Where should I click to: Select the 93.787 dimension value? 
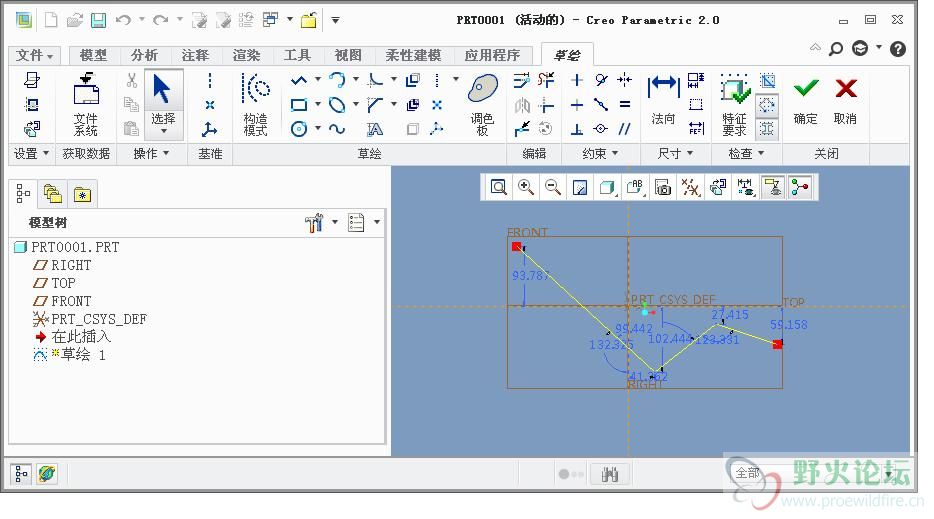pos(530,276)
